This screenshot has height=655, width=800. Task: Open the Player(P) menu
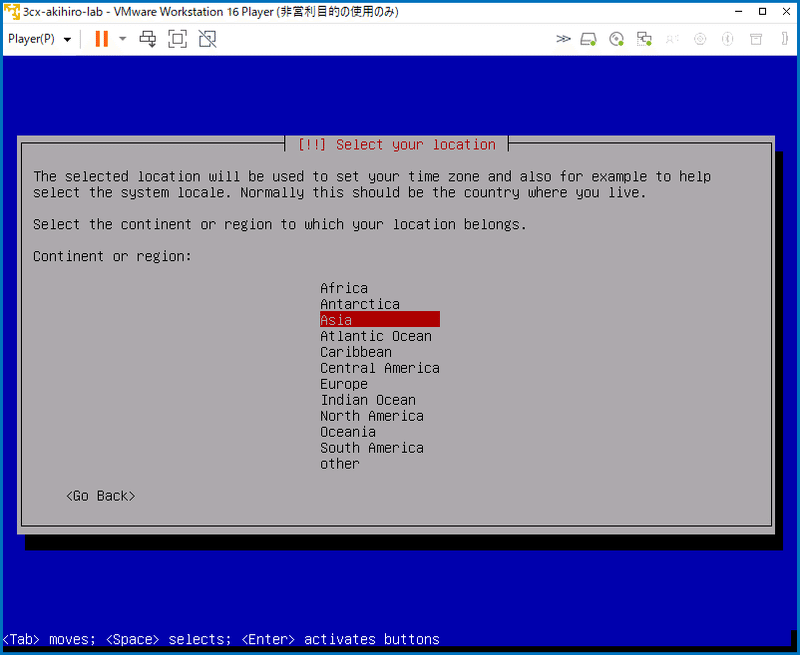pos(39,39)
